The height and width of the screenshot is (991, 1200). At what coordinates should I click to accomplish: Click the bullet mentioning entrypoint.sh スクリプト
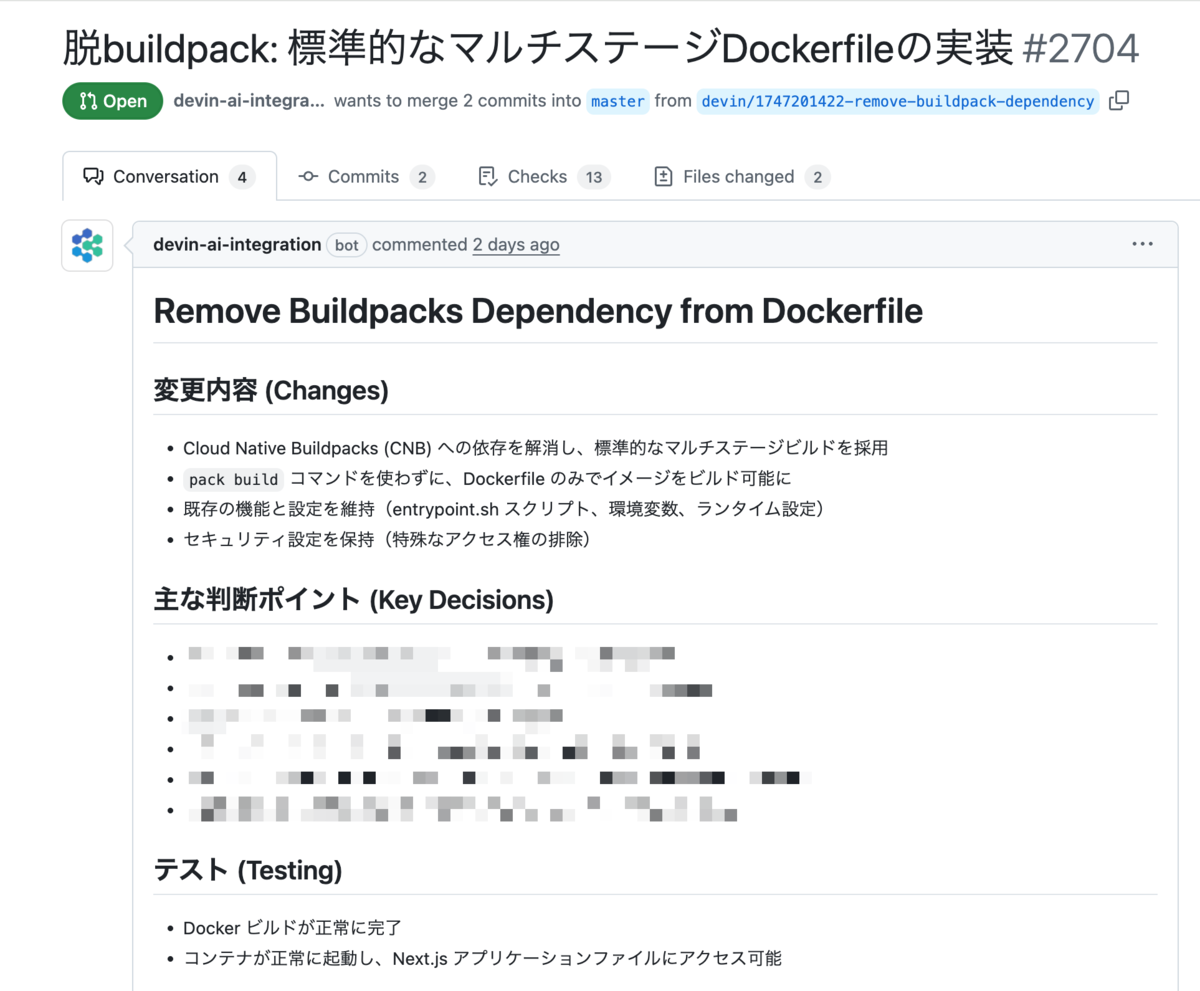tap(506, 509)
